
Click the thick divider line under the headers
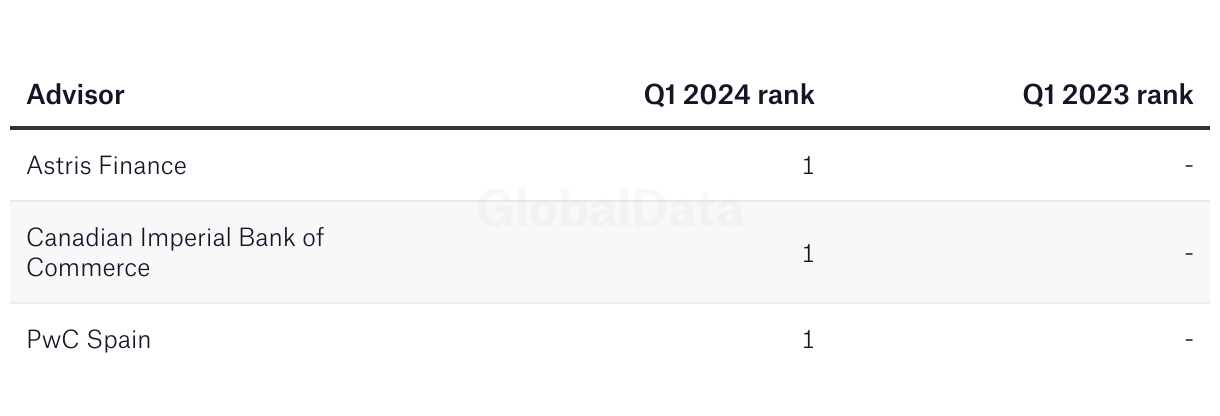pyautogui.click(x=610, y=128)
